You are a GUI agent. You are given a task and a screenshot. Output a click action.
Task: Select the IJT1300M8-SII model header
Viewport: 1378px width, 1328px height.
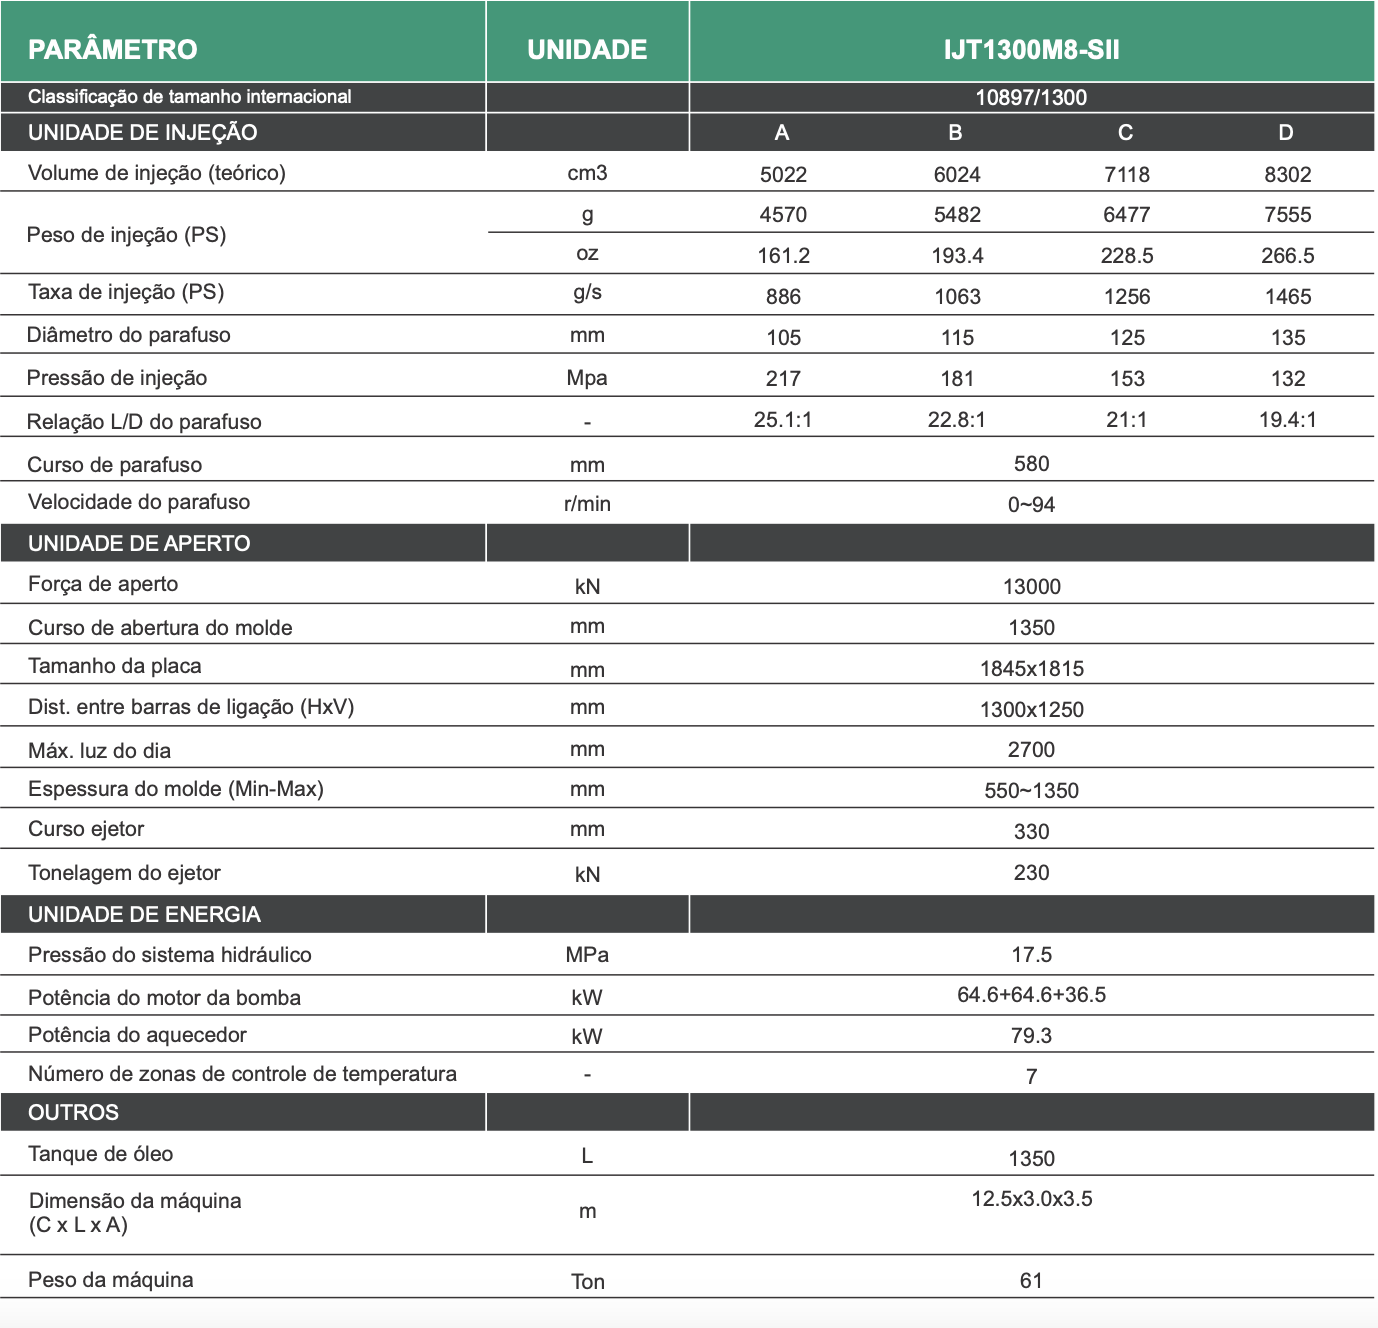(x=1031, y=49)
